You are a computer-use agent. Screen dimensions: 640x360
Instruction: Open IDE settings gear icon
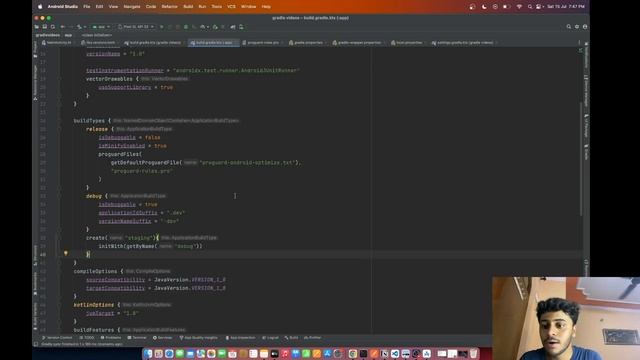[x=577, y=27]
